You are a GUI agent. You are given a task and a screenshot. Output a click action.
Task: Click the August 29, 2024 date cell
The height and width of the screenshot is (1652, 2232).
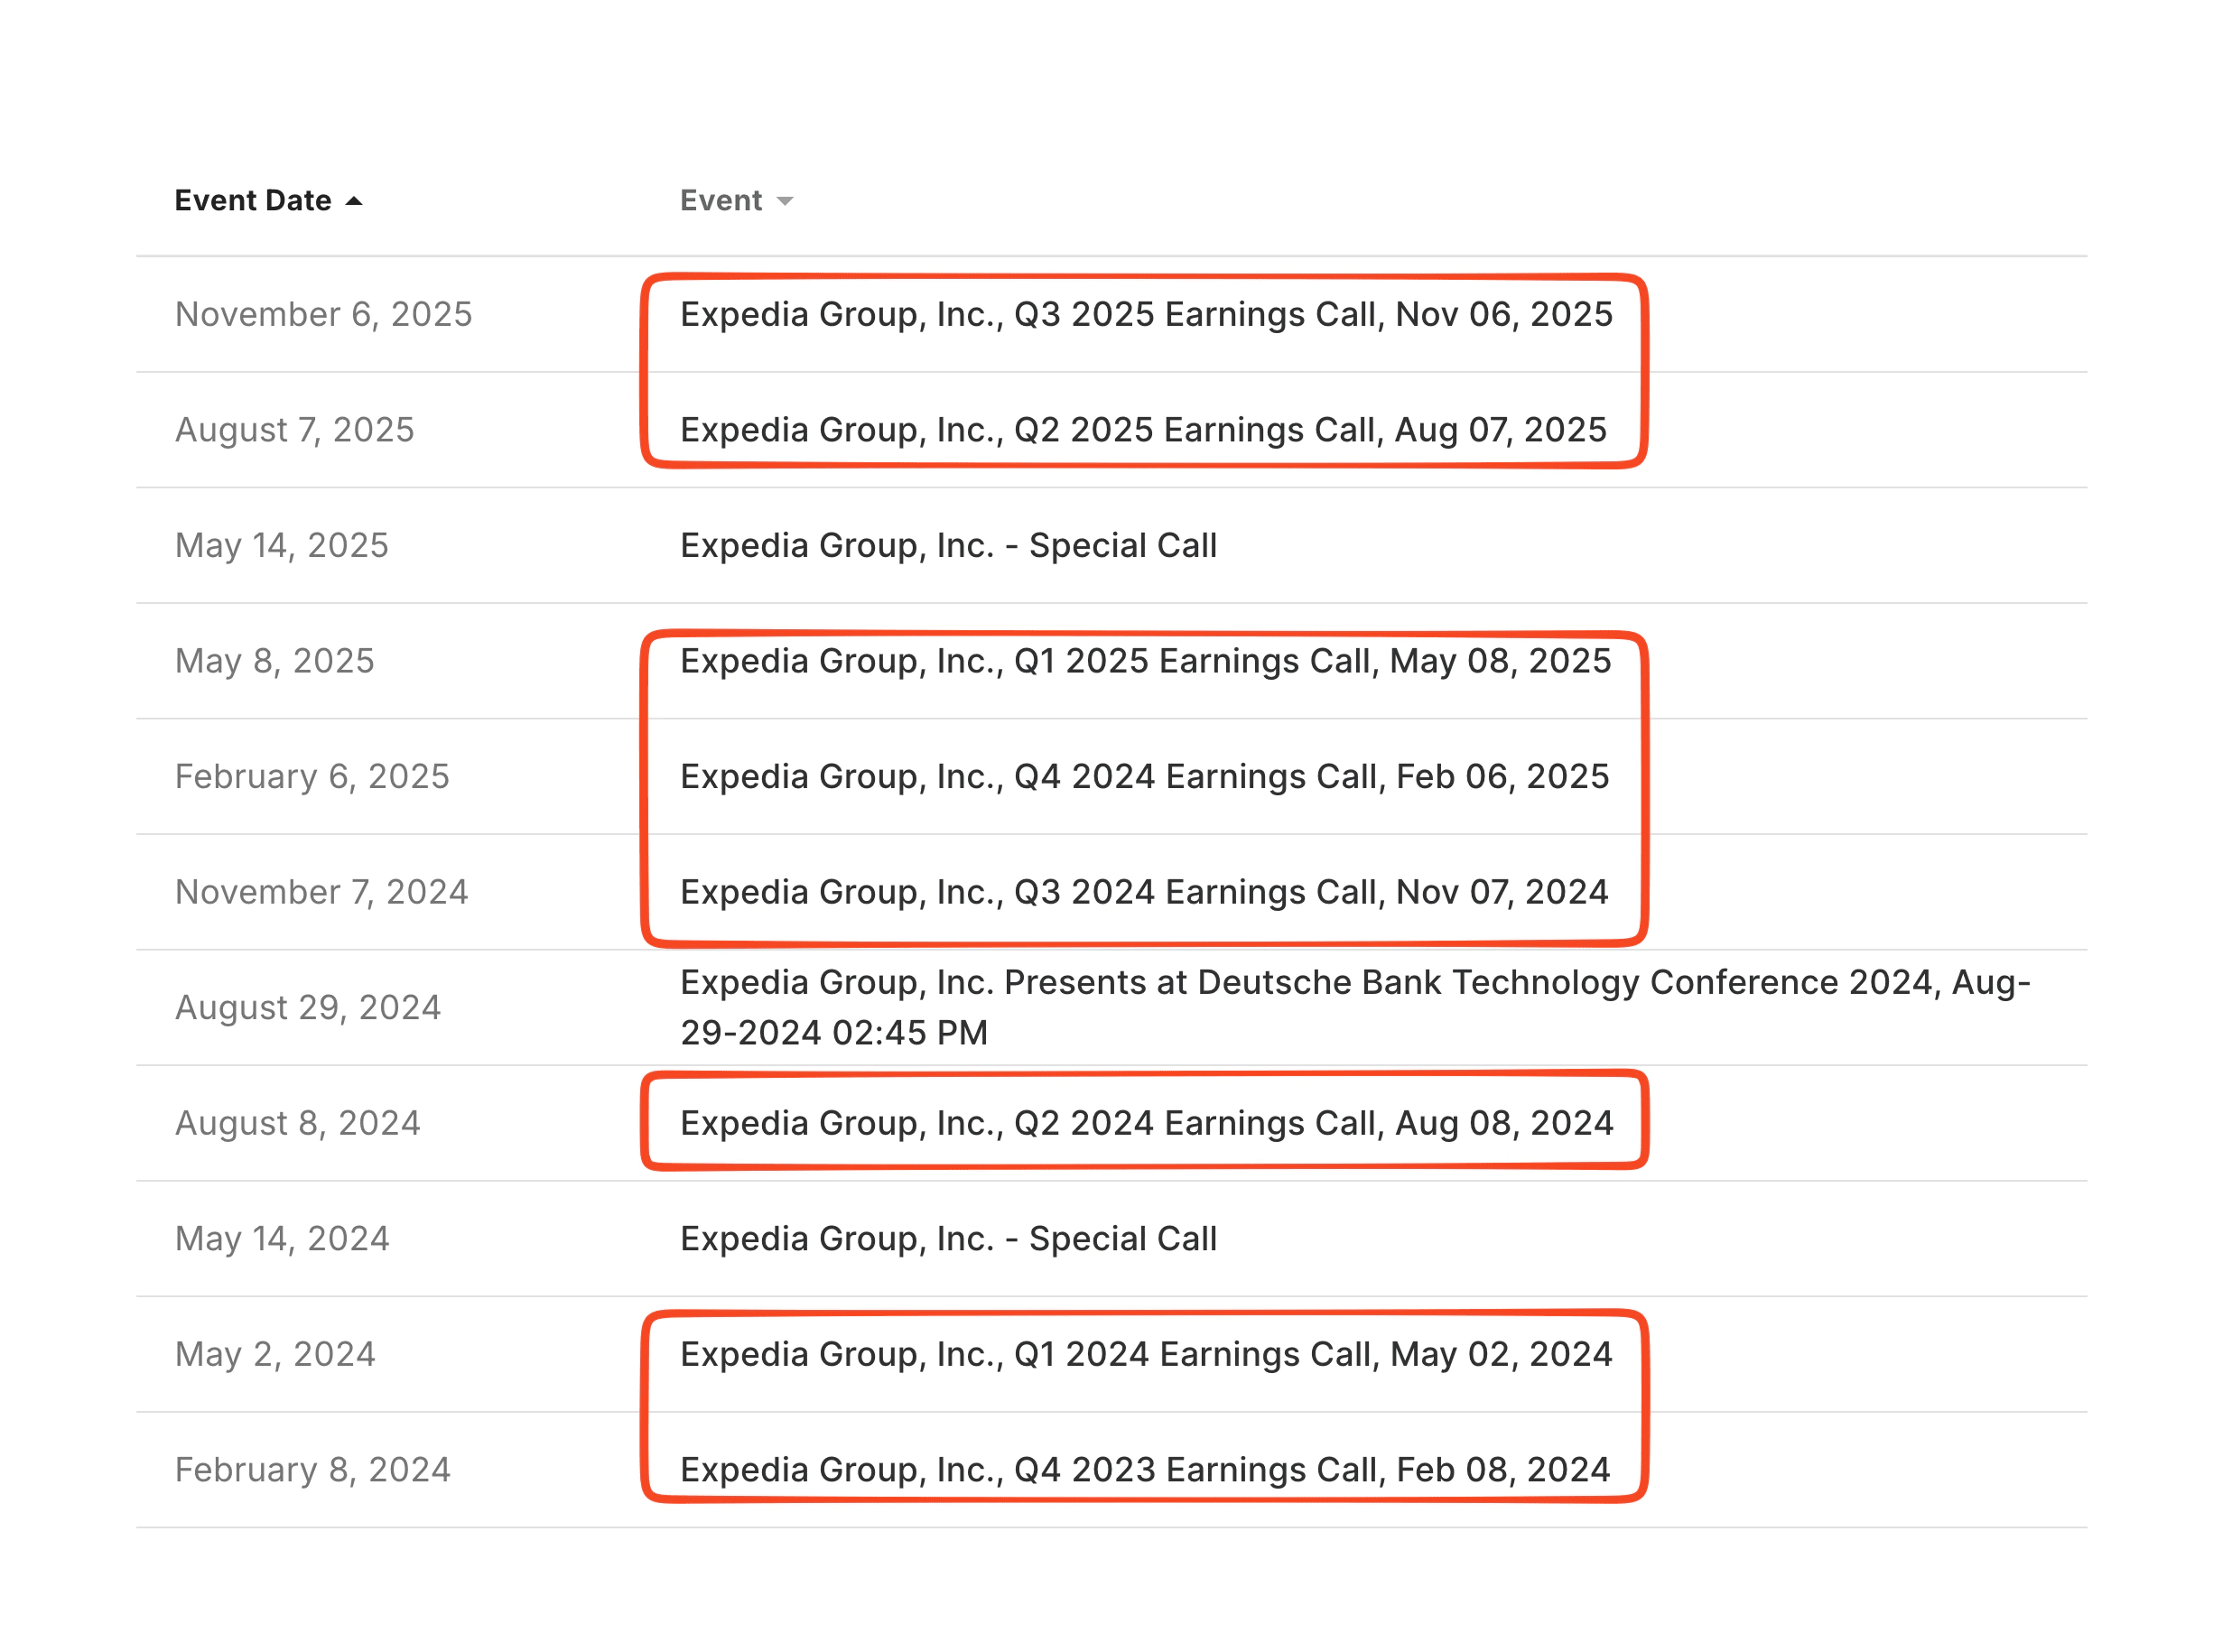click(x=308, y=1007)
